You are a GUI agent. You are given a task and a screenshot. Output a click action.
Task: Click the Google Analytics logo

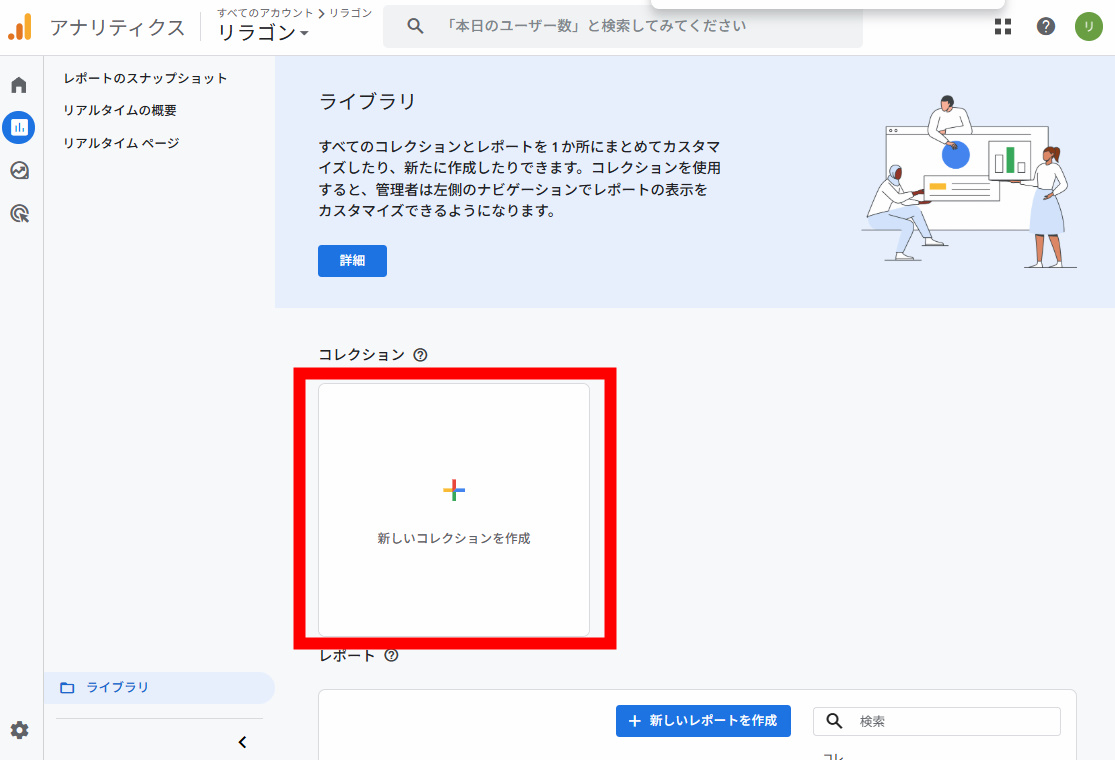20,27
